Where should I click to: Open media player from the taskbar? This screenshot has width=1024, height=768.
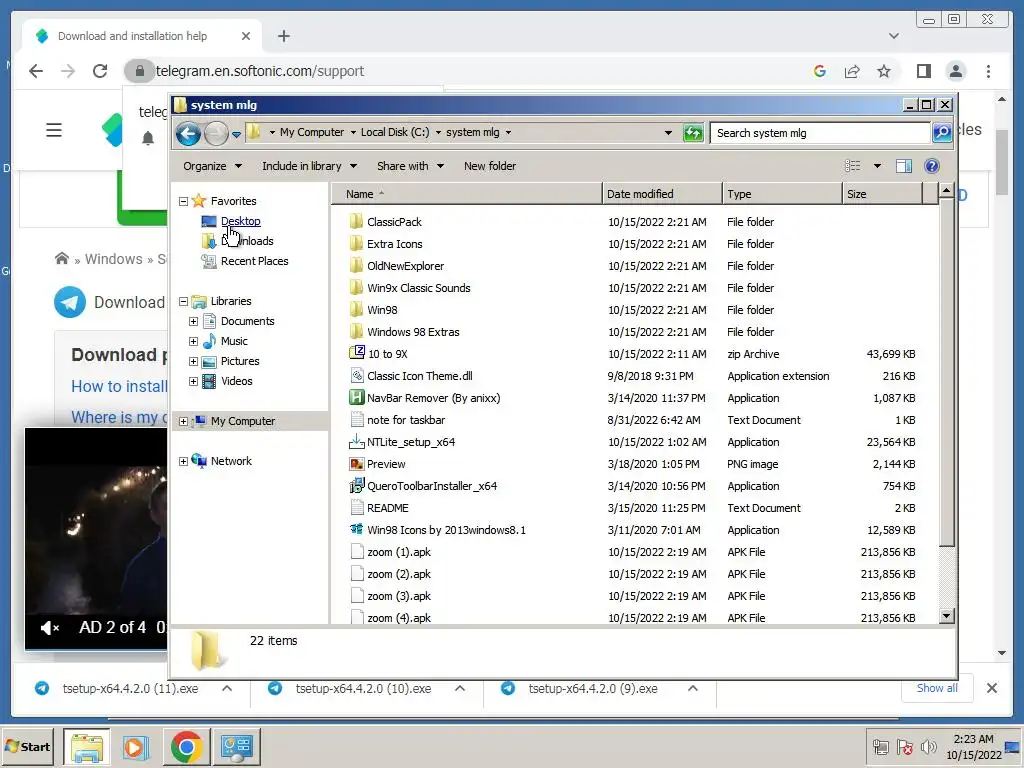pyautogui.click(x=136, y=746)
